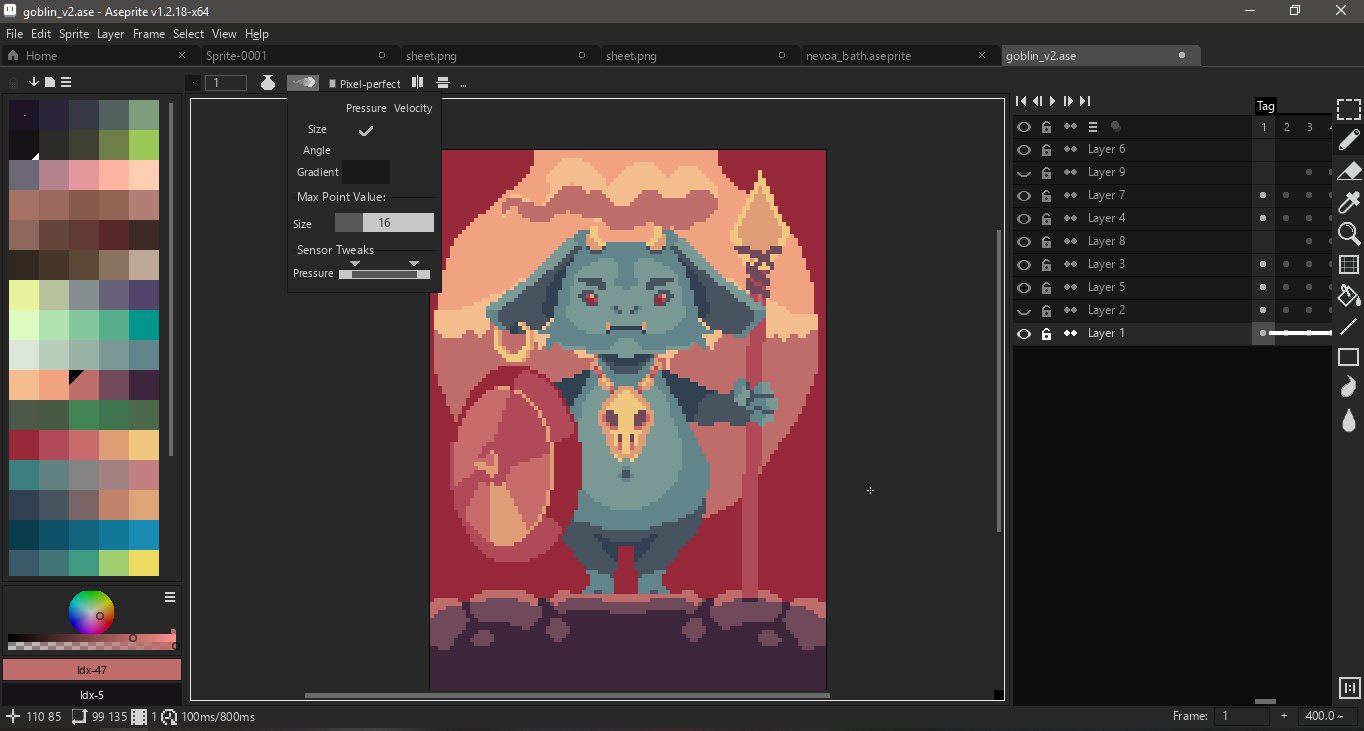1364x731 pixels.
Task: Pick a hue on the color wheel
Action: coord(91,613)
